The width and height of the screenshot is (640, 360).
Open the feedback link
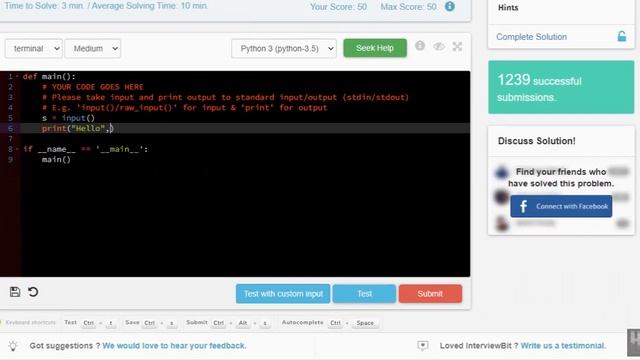pyautogui.click(x=174, y=346)
